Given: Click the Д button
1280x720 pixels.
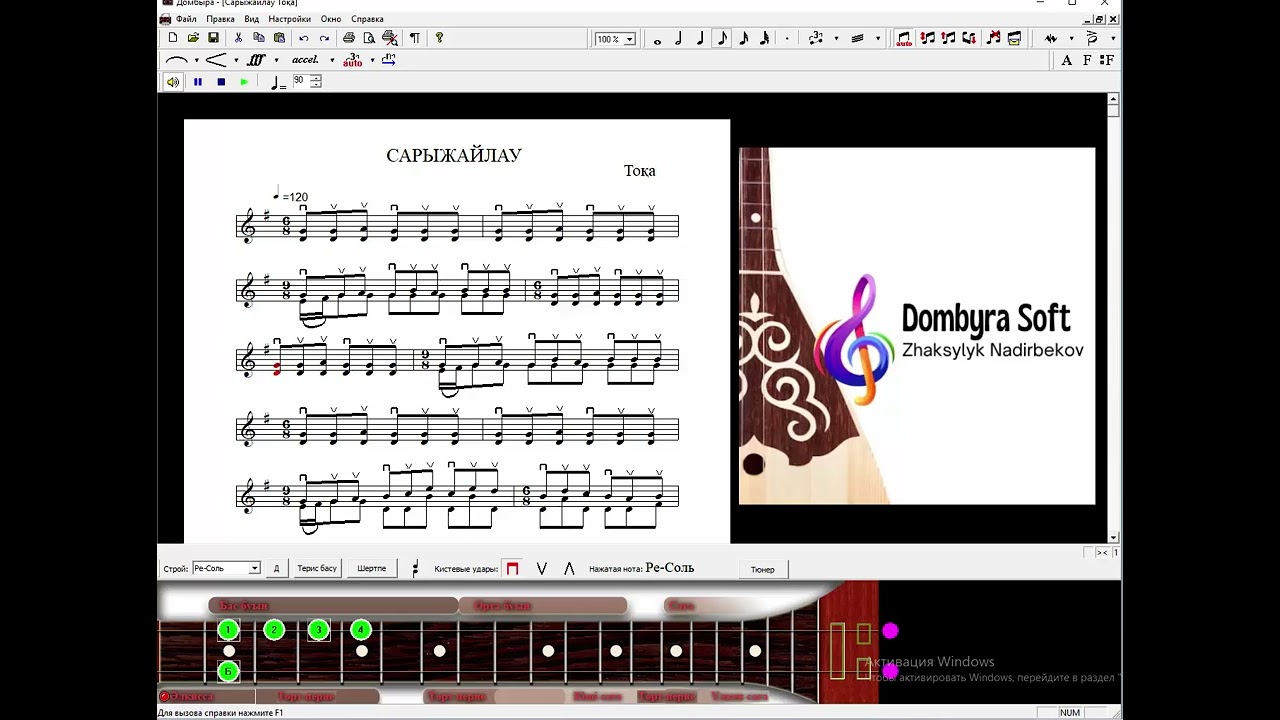Looking at the screenshot, I should point(276,568).
